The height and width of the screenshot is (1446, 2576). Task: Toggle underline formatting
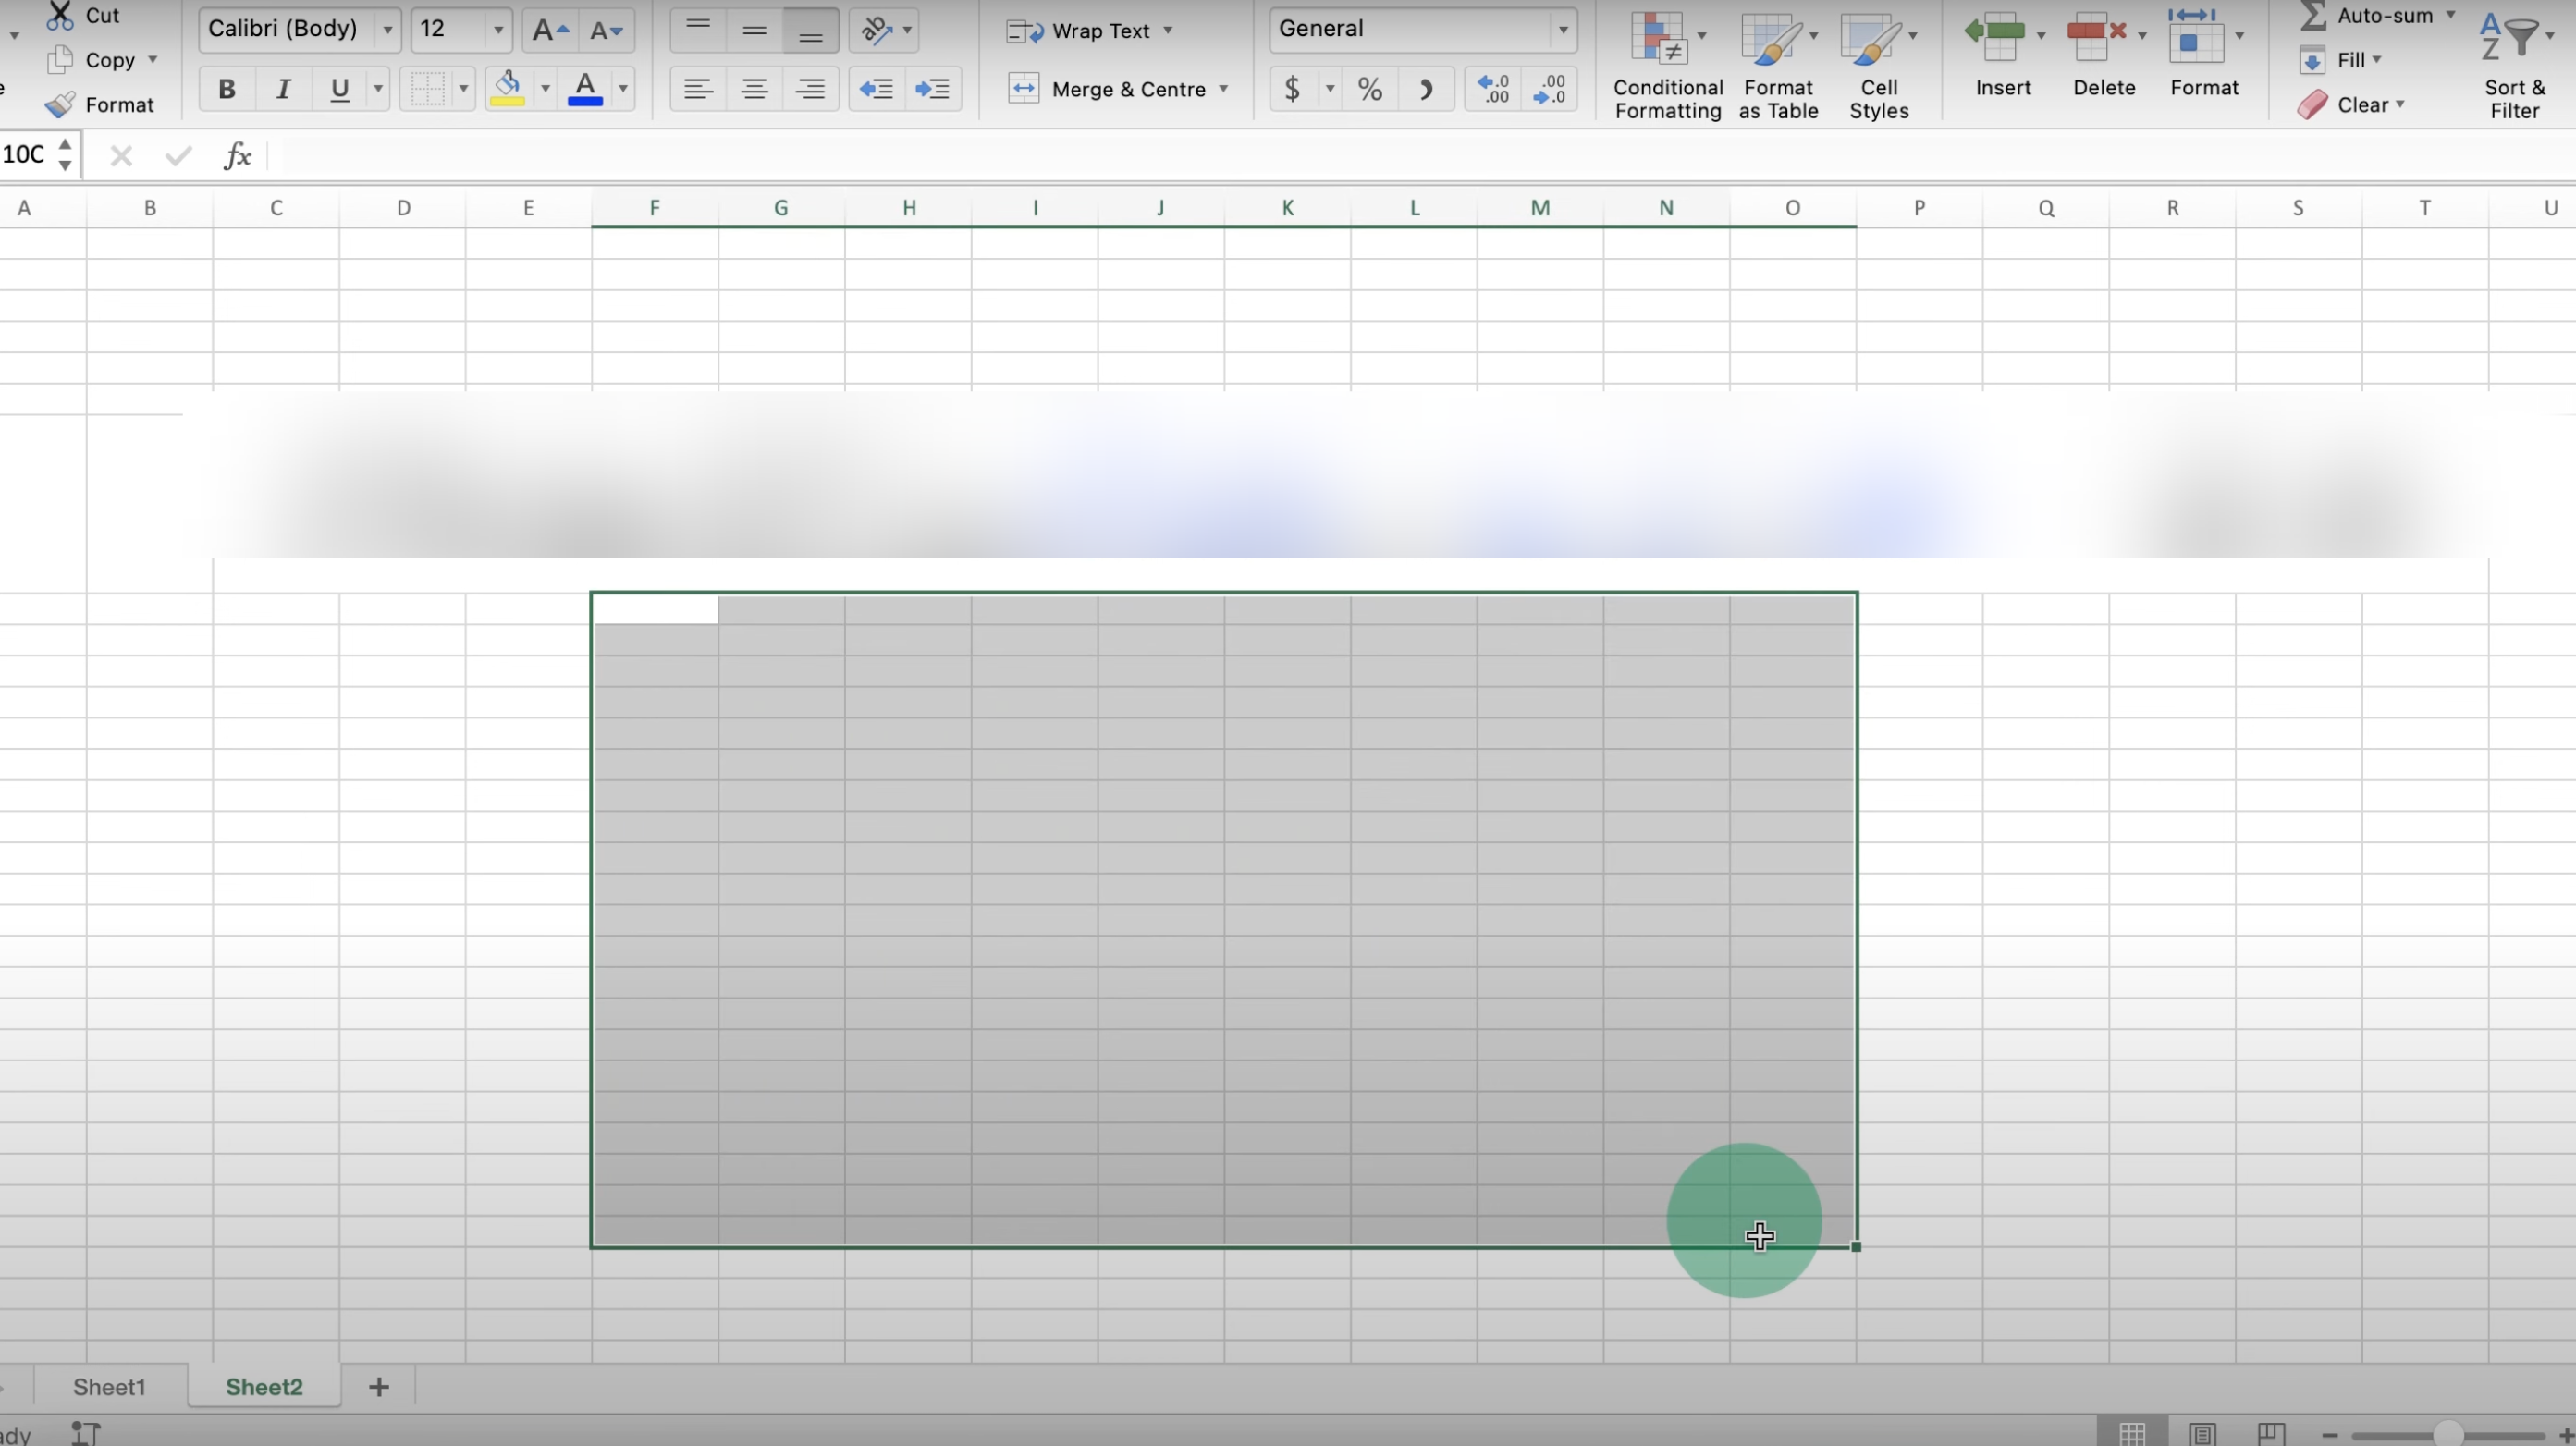pyautogui.click(x=339, y=89)
